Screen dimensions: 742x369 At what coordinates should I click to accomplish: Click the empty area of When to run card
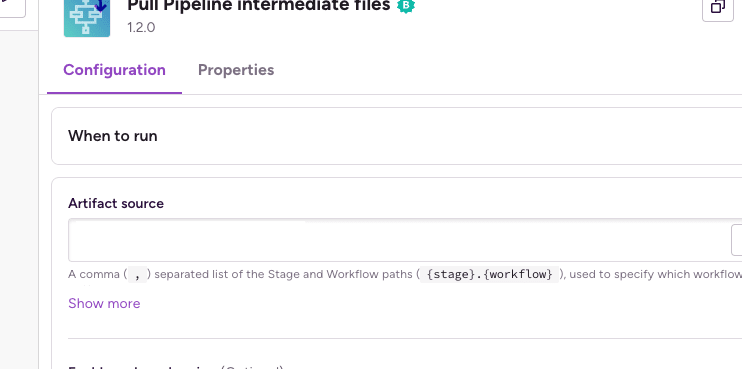click(450, 136)
